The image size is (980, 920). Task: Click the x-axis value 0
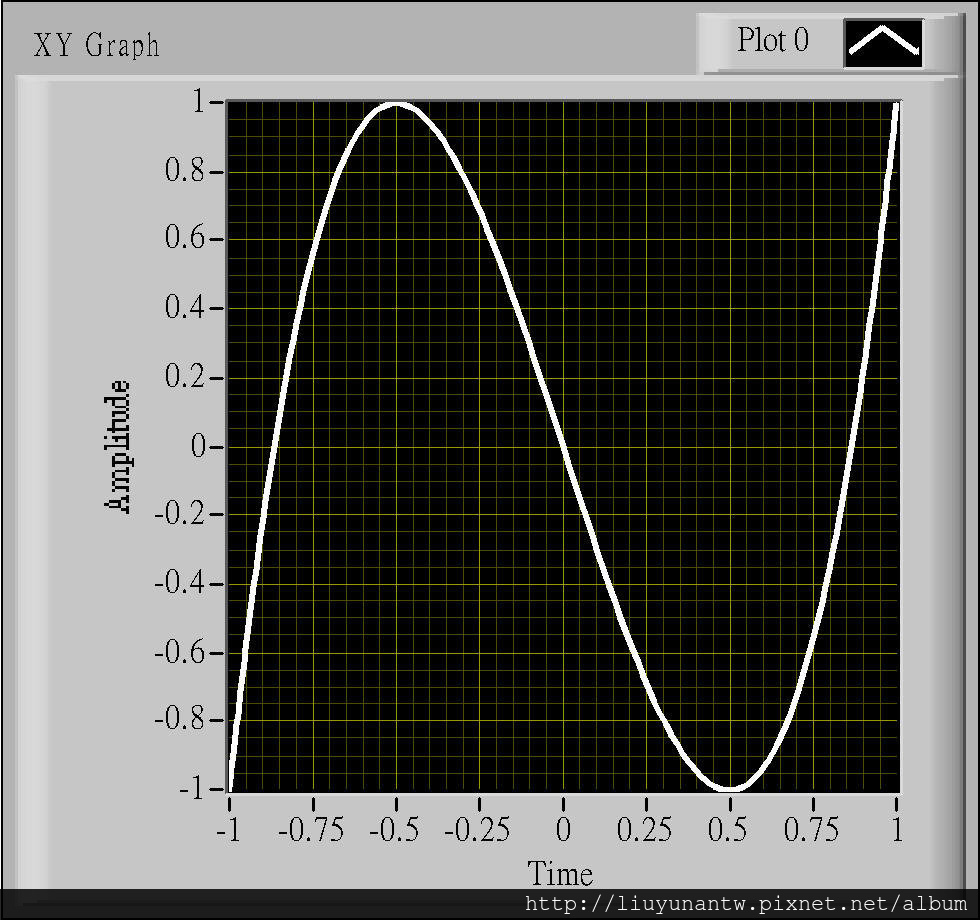pyautogui.click(x=563, y=830)
